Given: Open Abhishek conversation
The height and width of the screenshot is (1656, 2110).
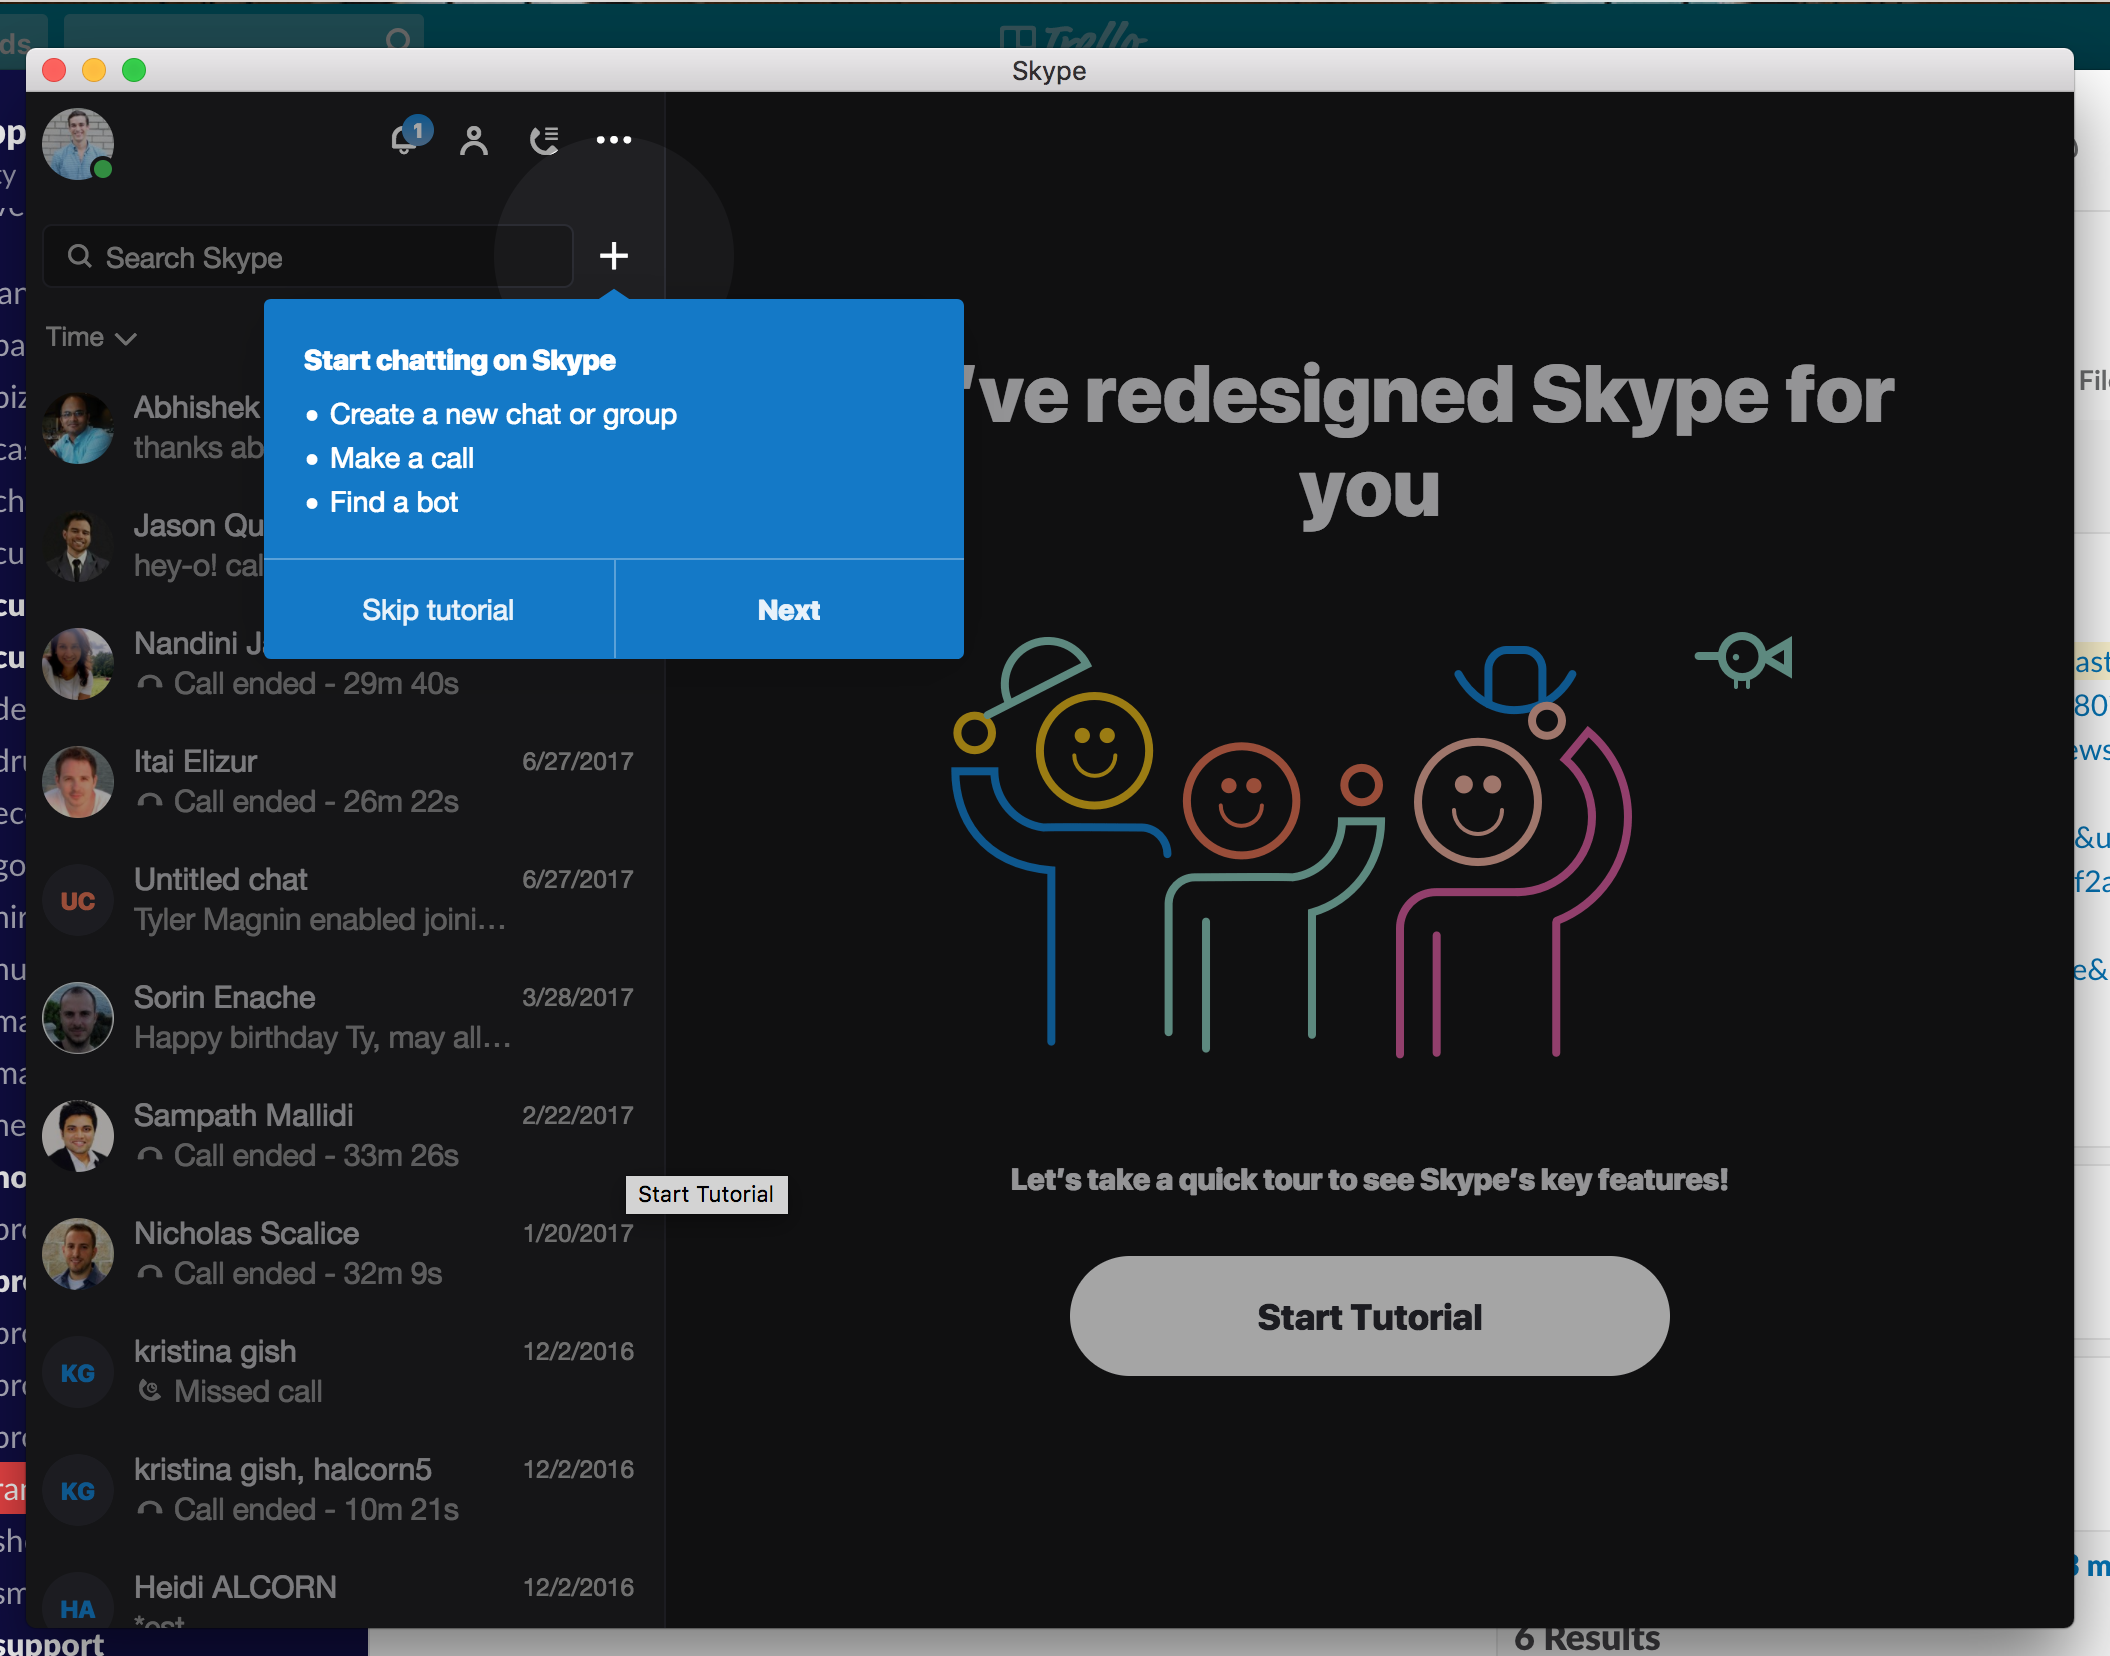Looking at the screenshot, I should click(x=150, y=428).
